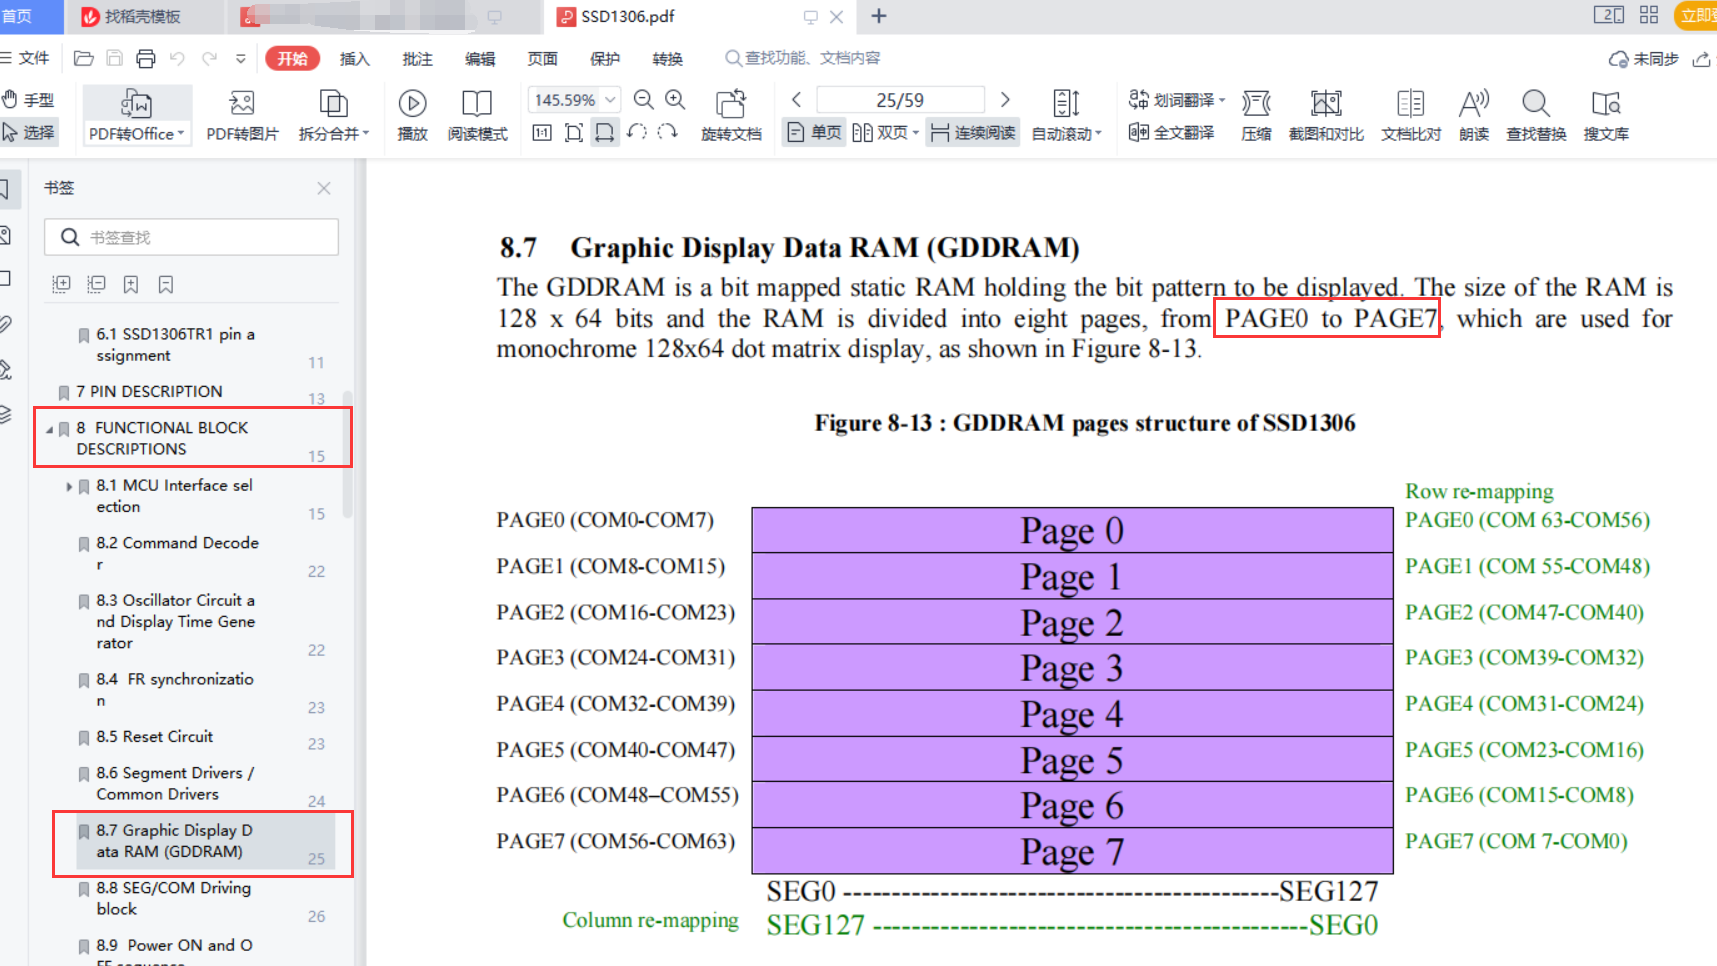Click the add bookmark icon
The image size is (1717, 966).
pos(131,284)
